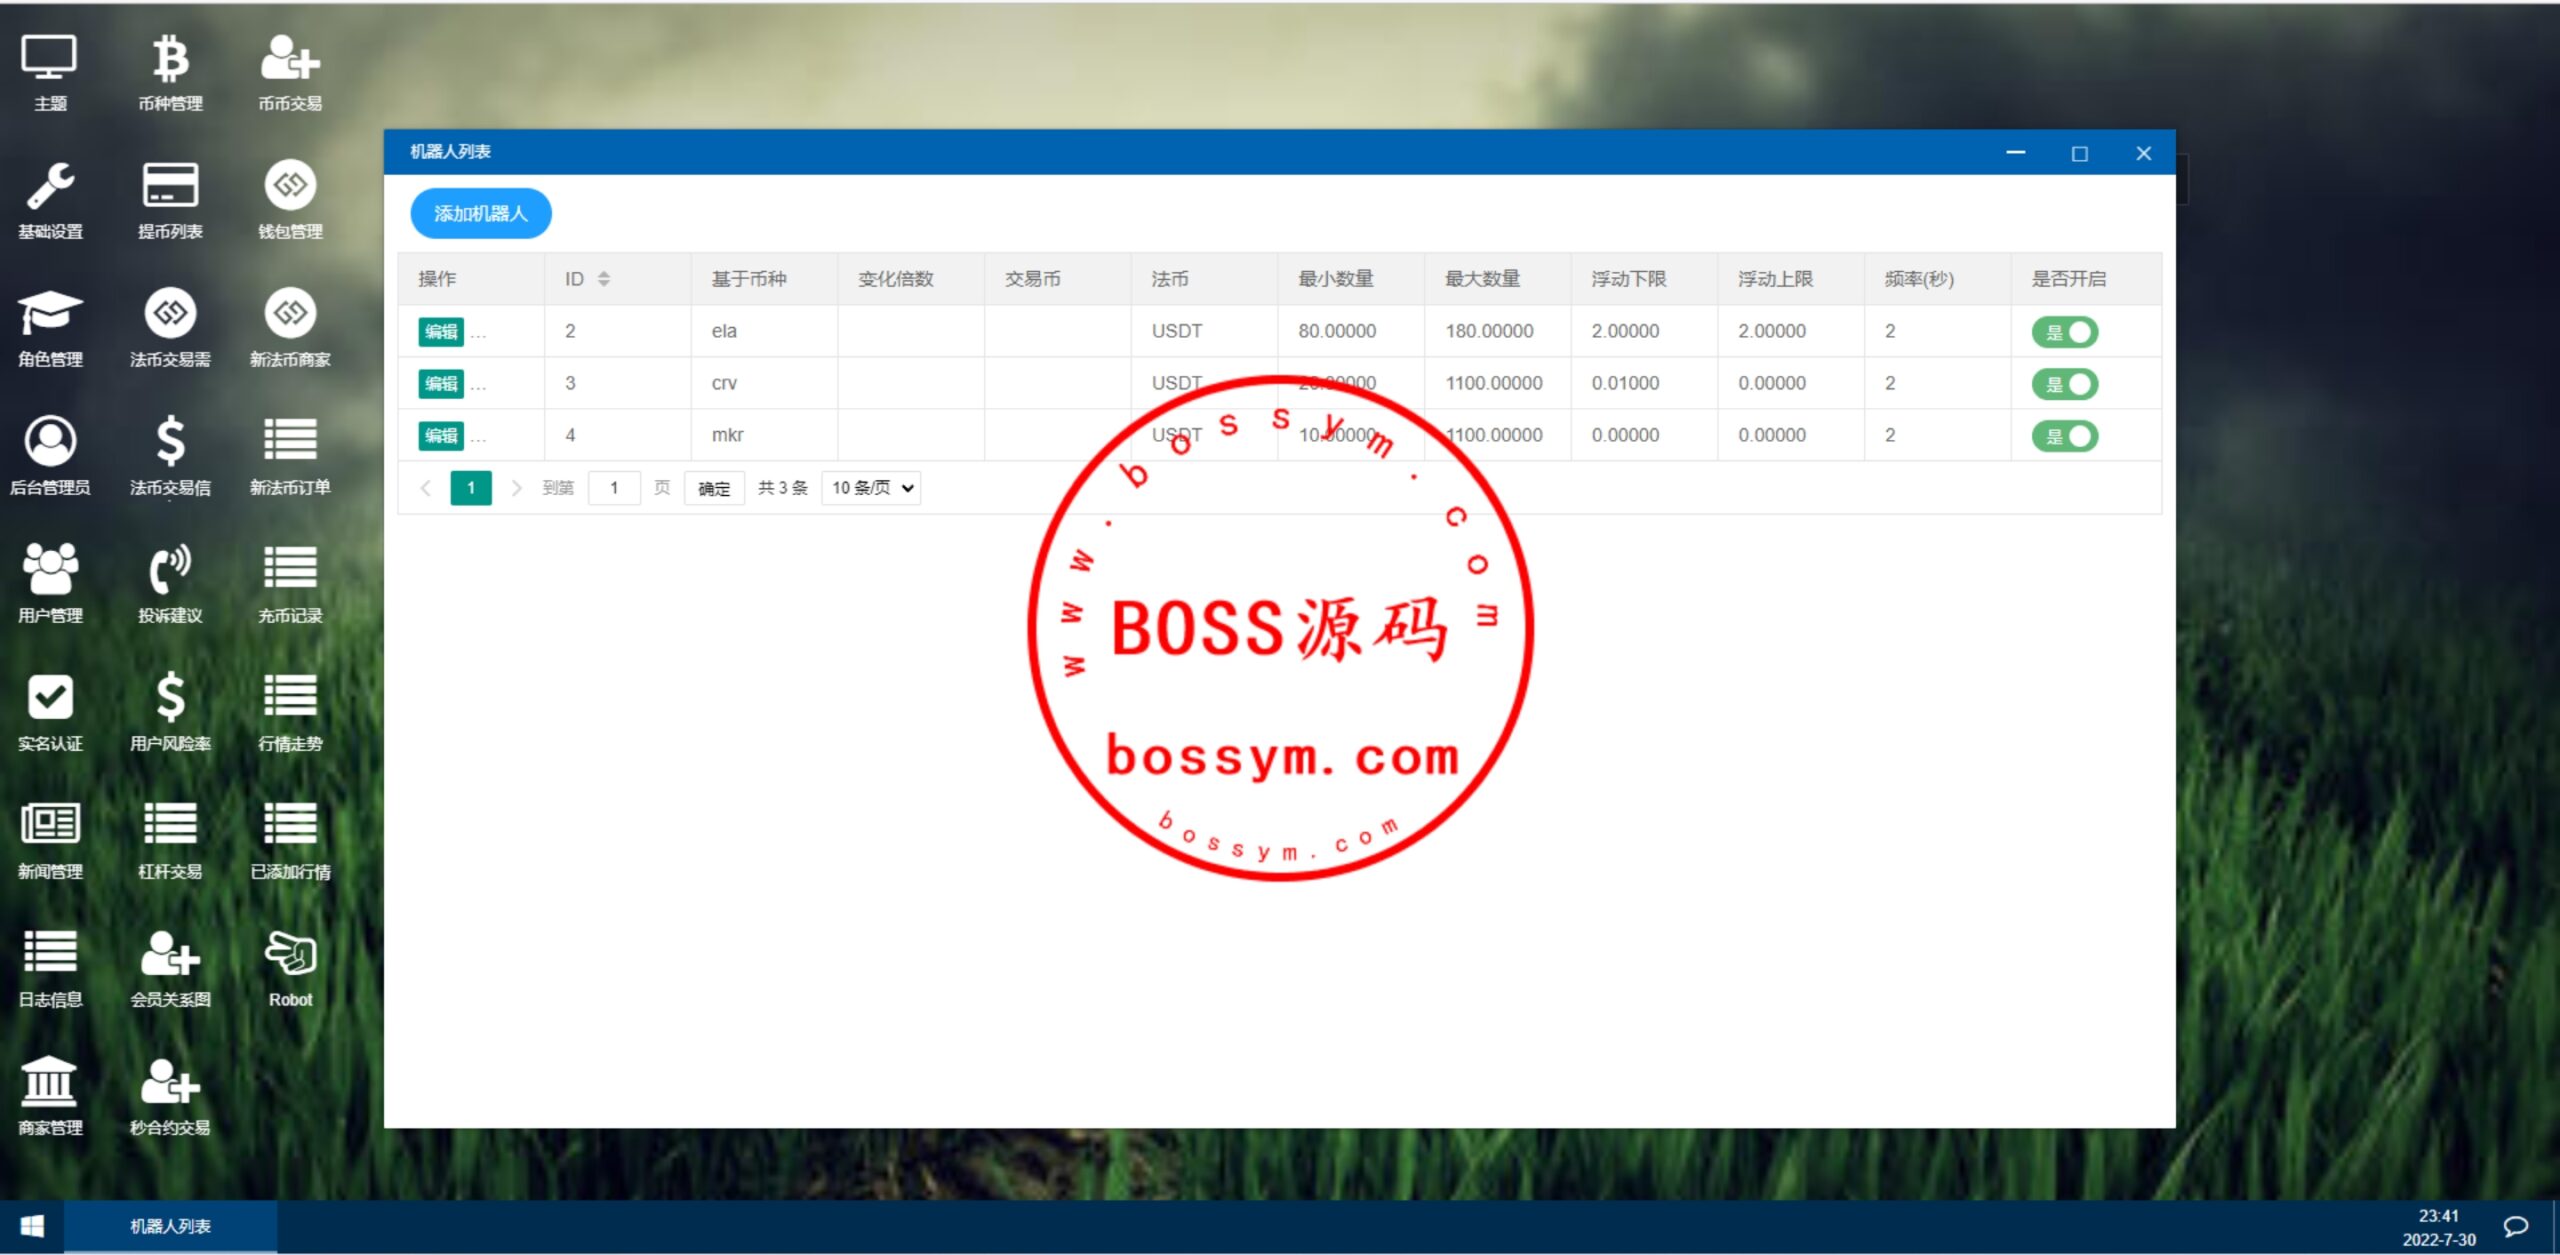Maximize the 机器人列表 window
This screenshot has height=1255, width=2560.
pyautogui.click(x=2080, y=153)
